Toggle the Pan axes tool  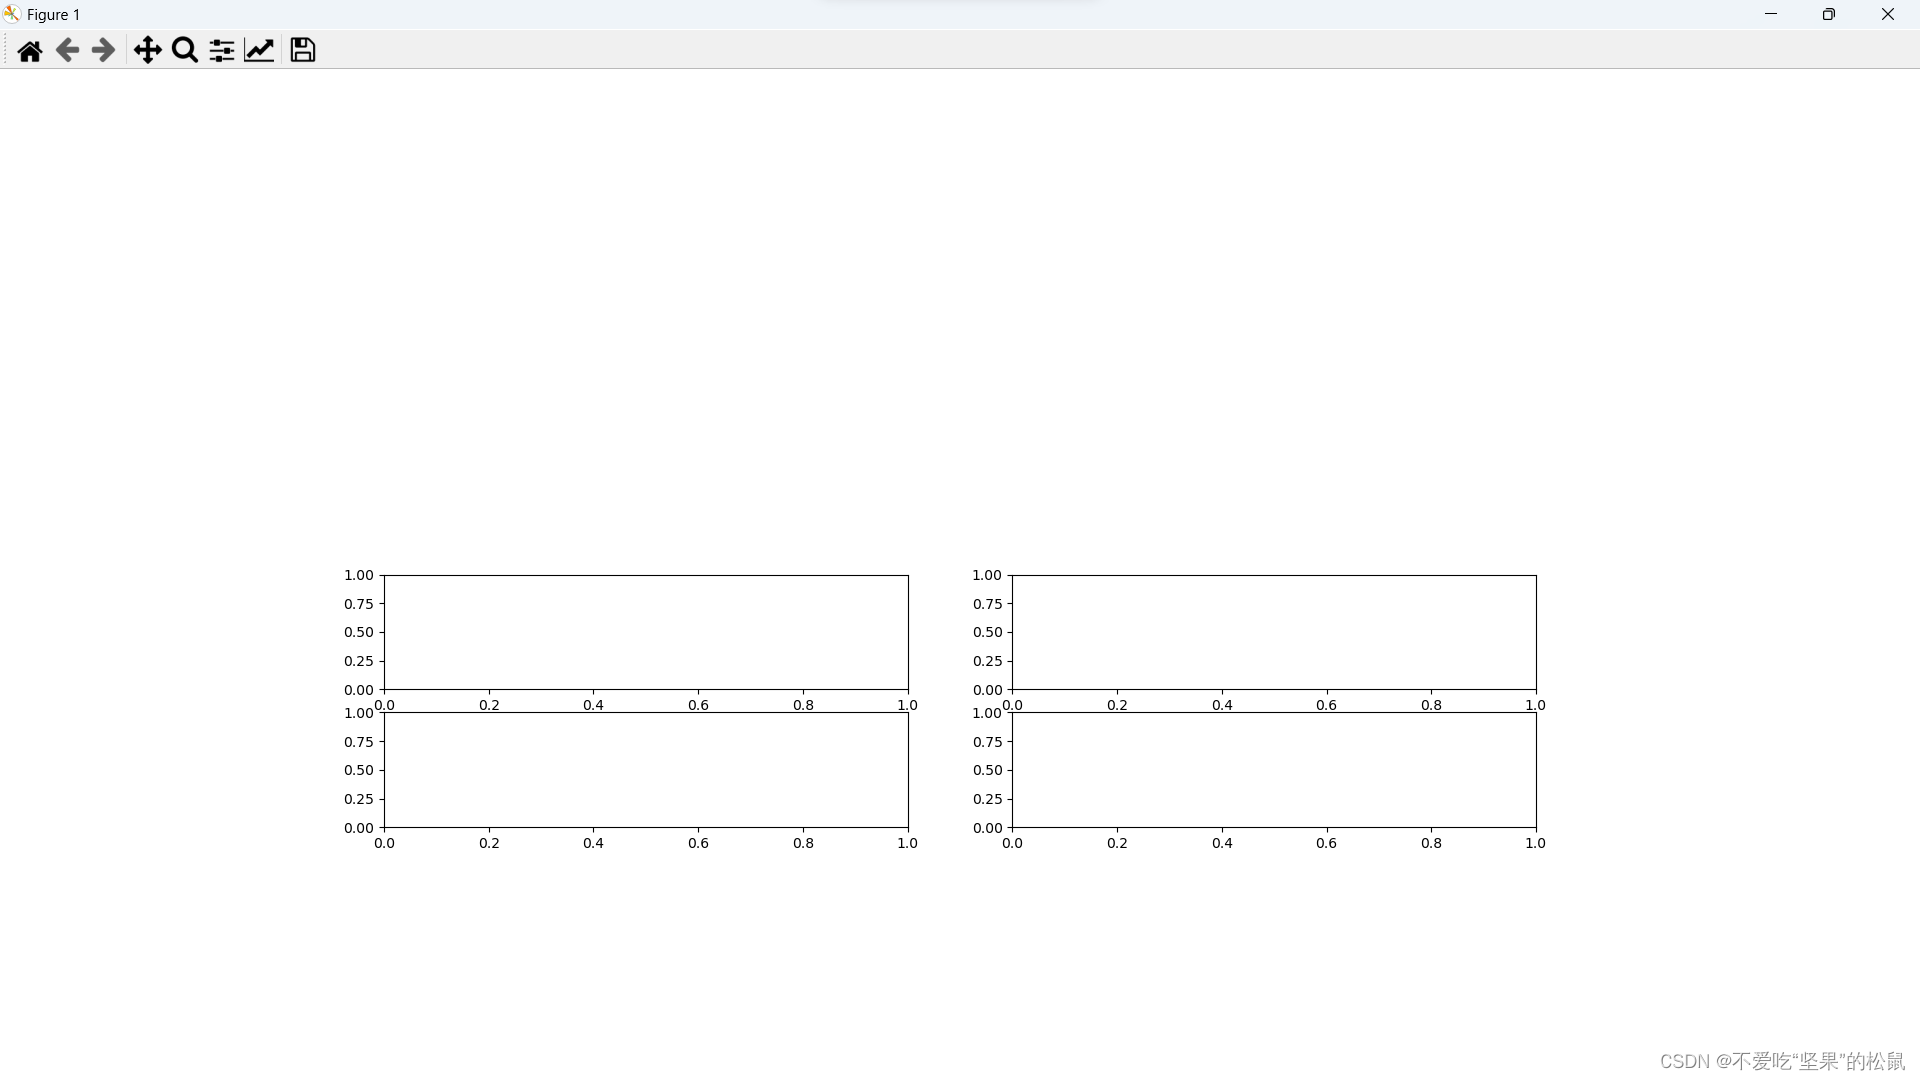147,50
